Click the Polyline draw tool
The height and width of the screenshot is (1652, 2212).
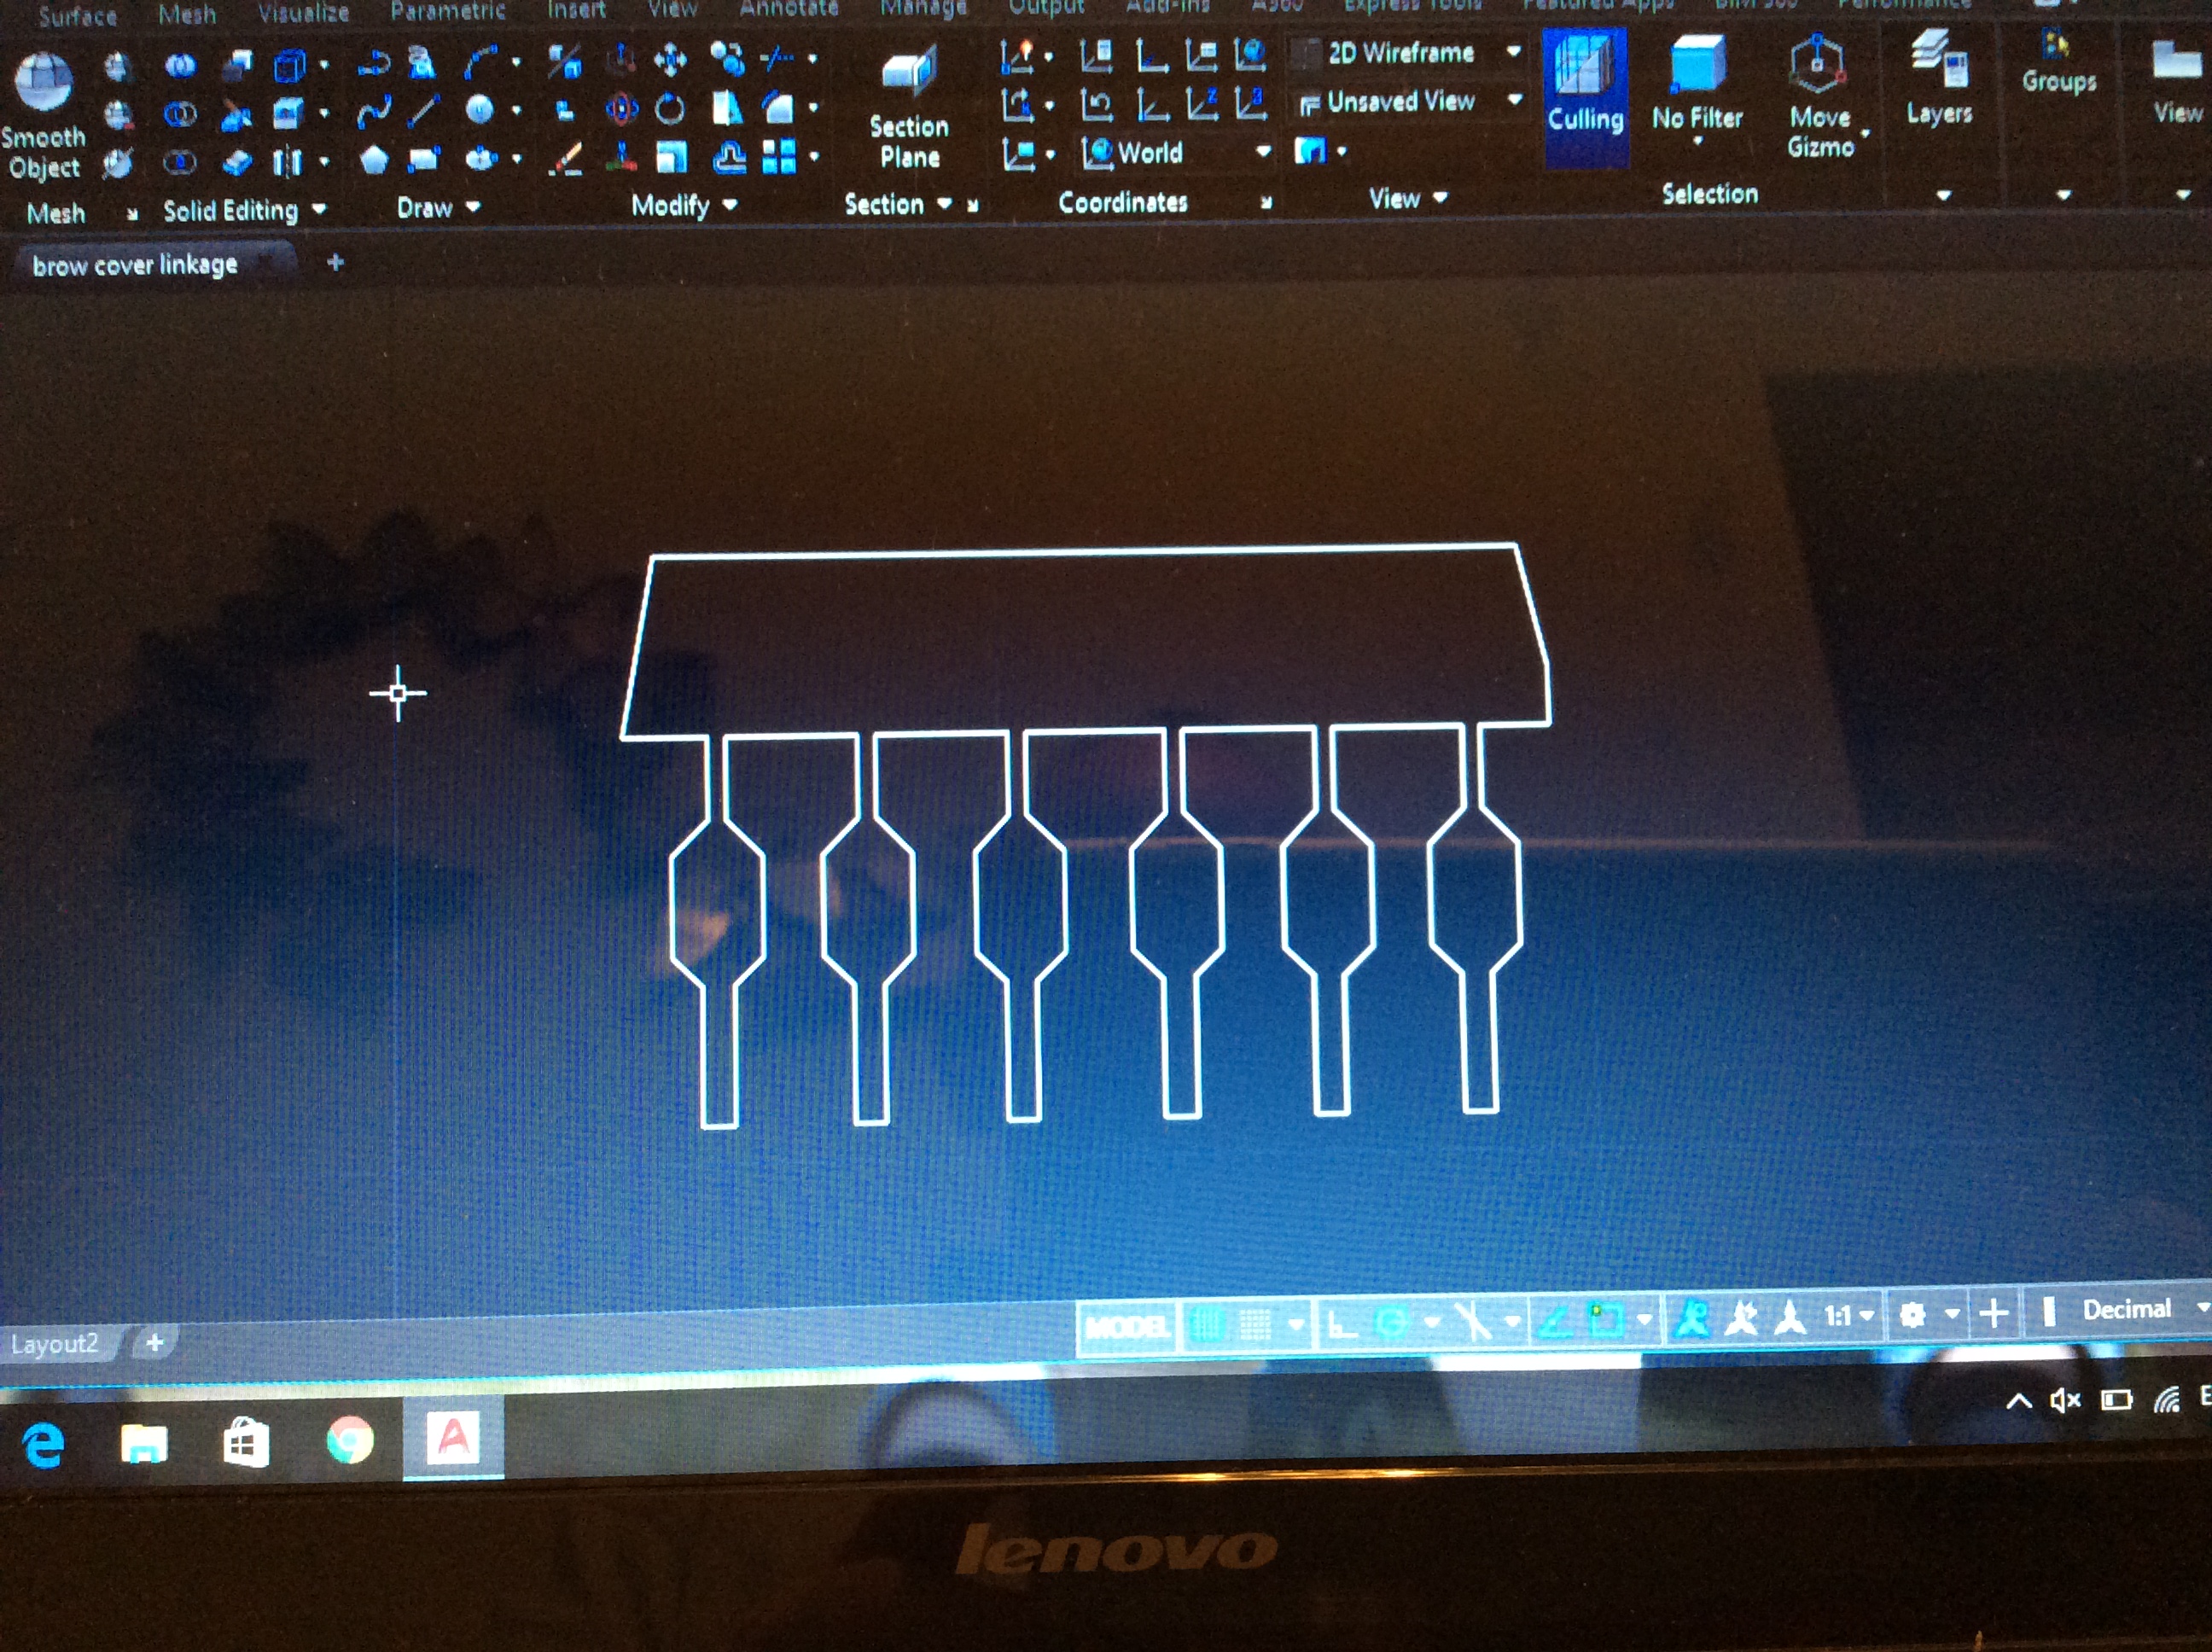coord(373,65)
